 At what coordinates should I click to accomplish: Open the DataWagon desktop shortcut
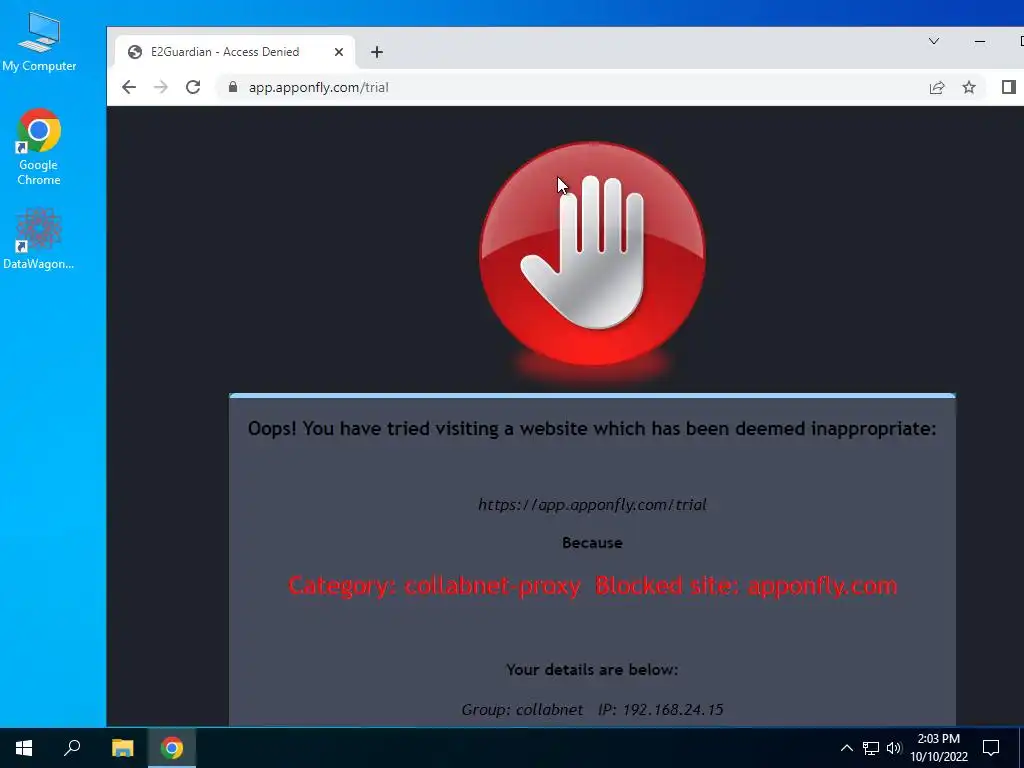pos(39,238)
